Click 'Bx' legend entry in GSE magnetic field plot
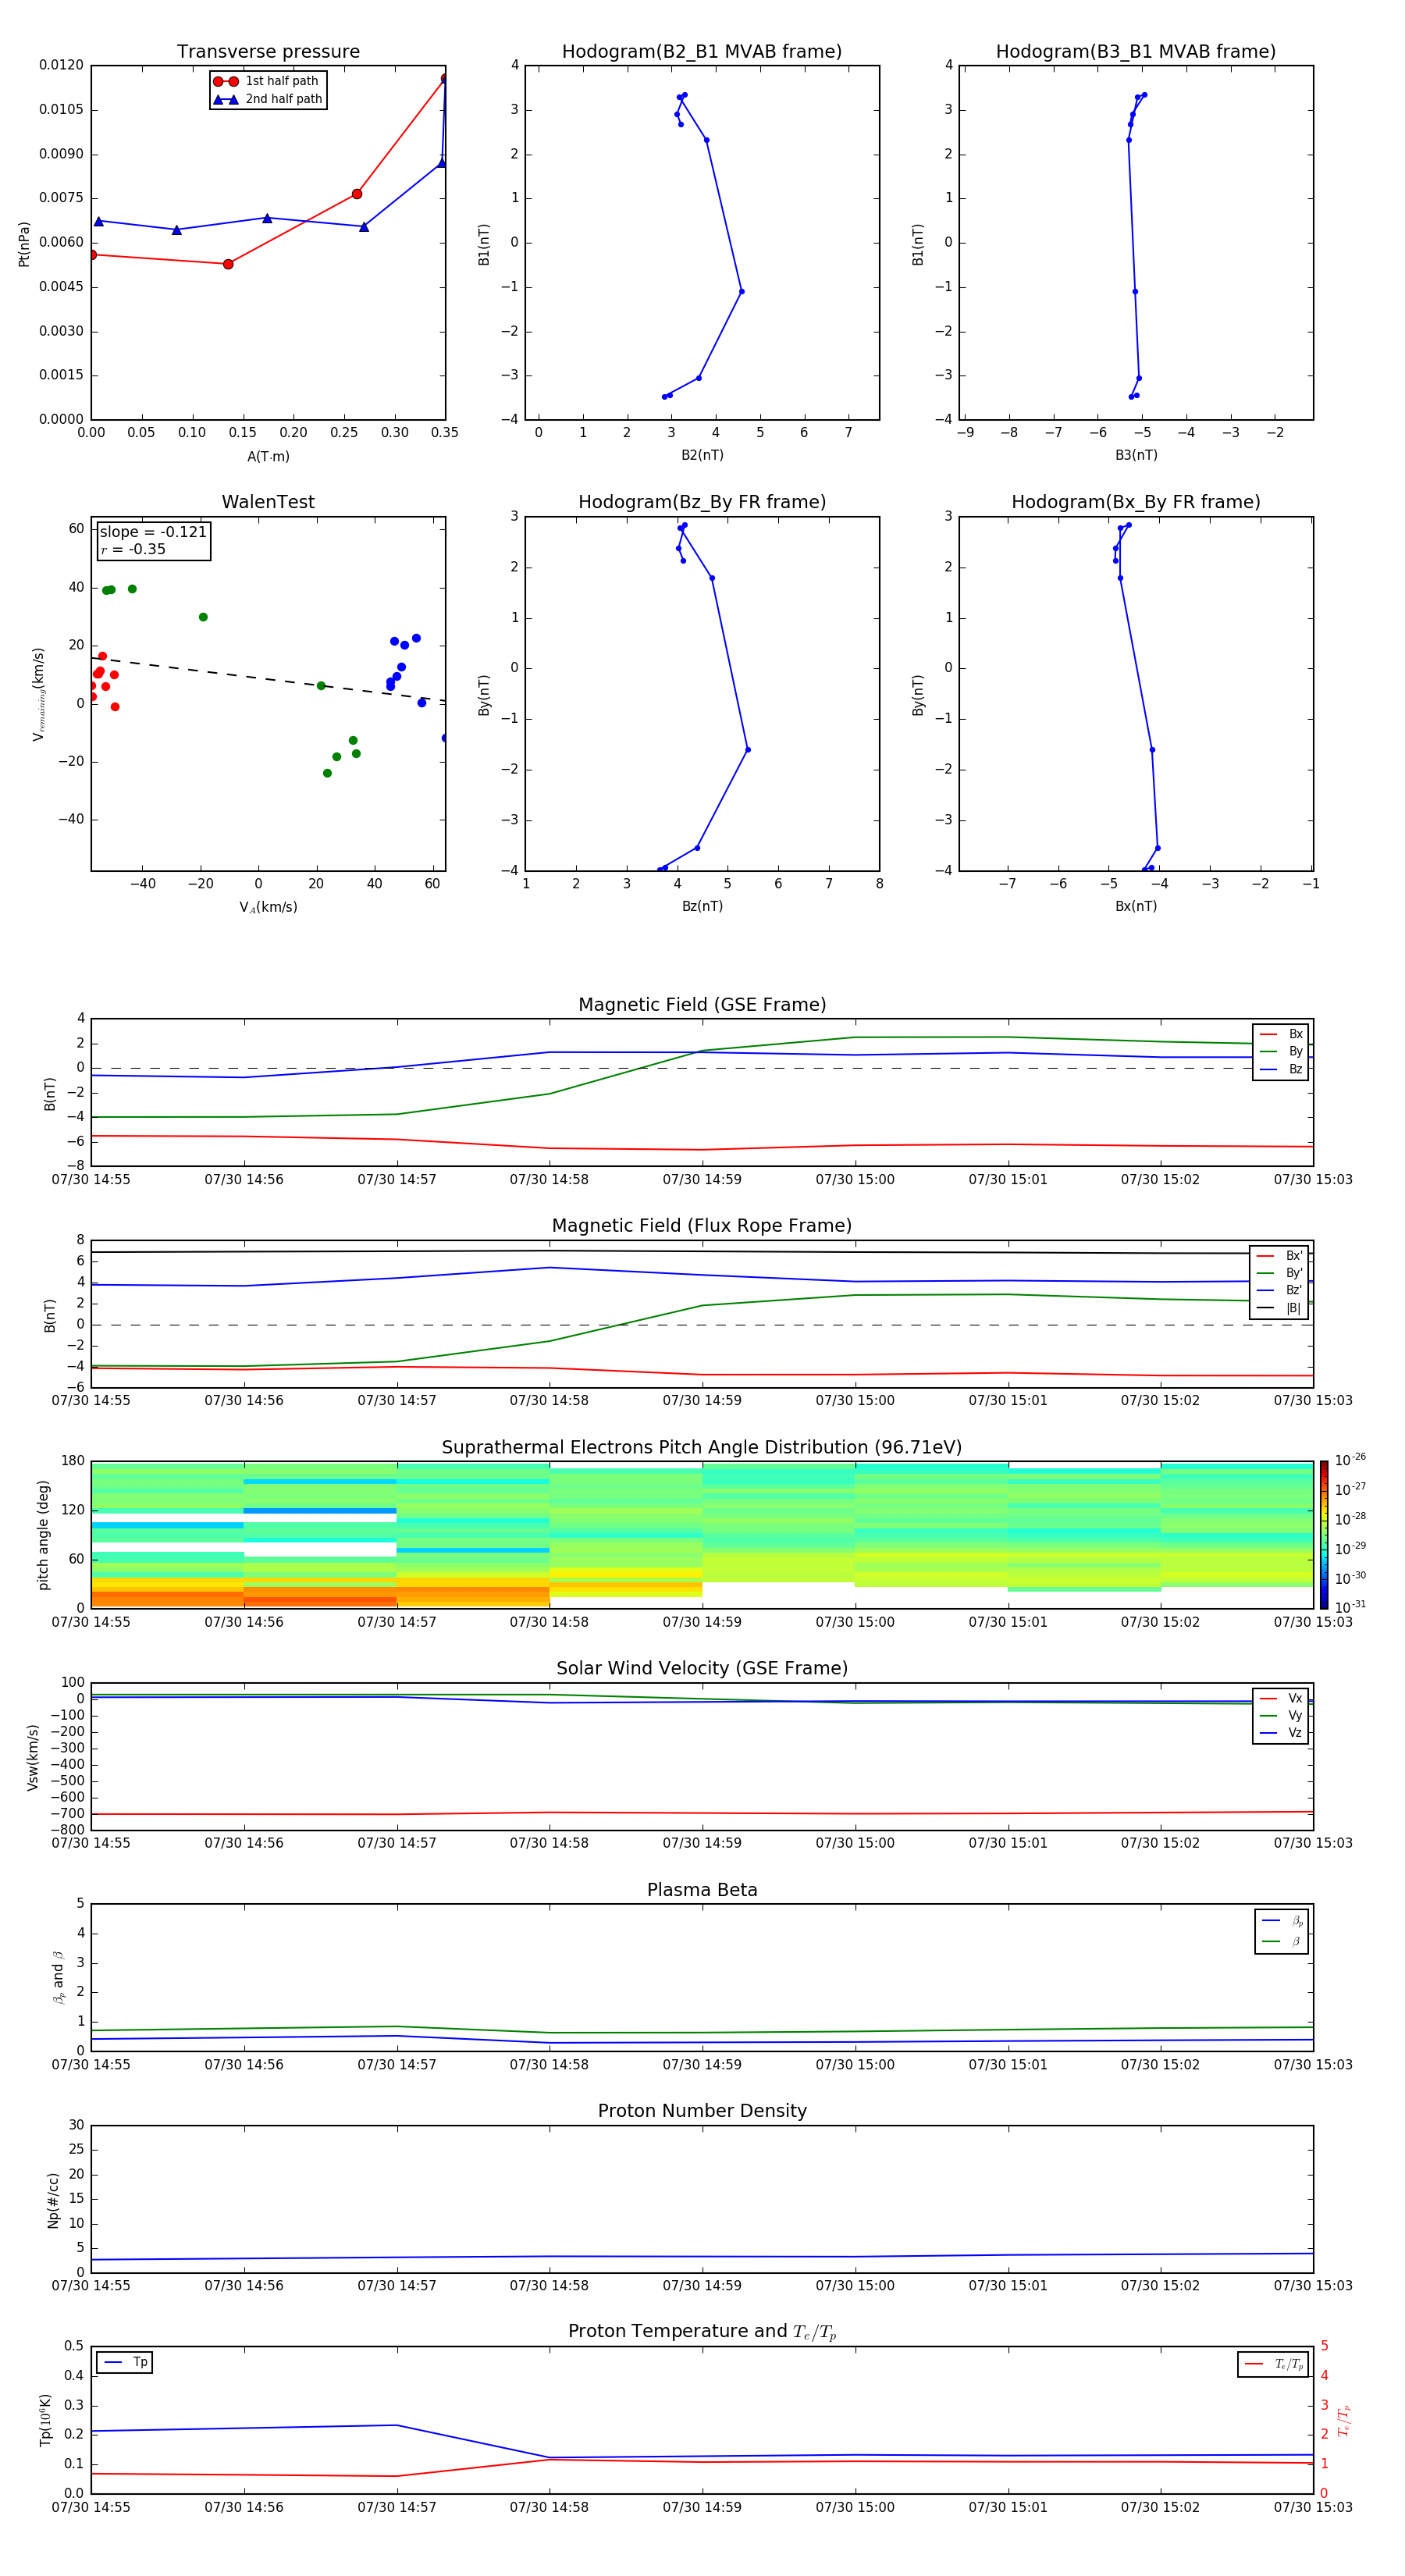 1281,1034
